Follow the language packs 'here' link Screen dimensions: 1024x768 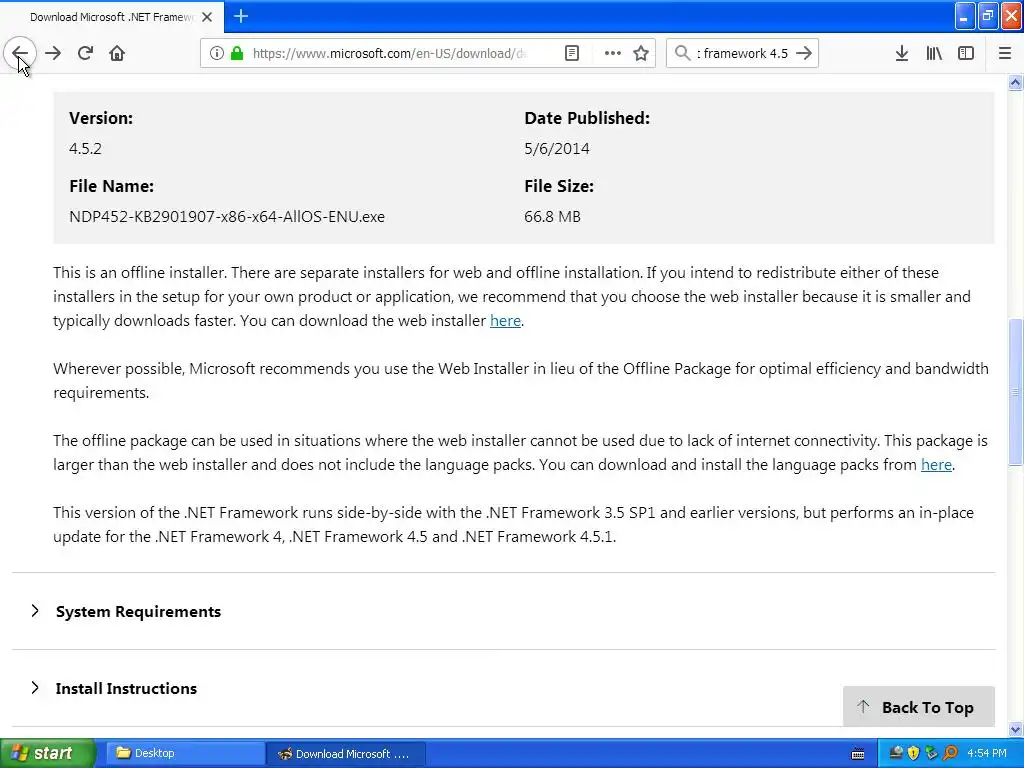click(x=936, y=465)
